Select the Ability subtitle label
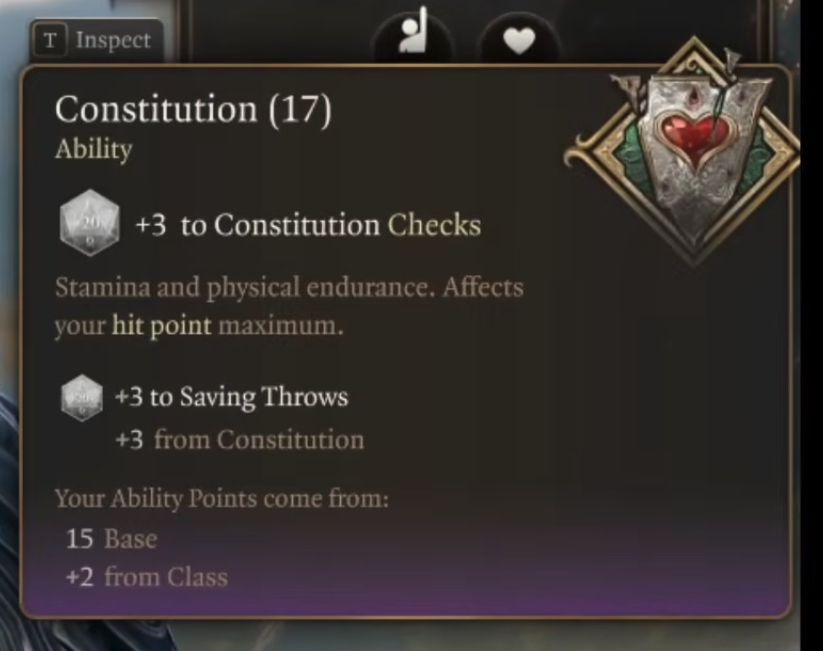Screen dimensions: 823x651 click(x=93, y=149)
